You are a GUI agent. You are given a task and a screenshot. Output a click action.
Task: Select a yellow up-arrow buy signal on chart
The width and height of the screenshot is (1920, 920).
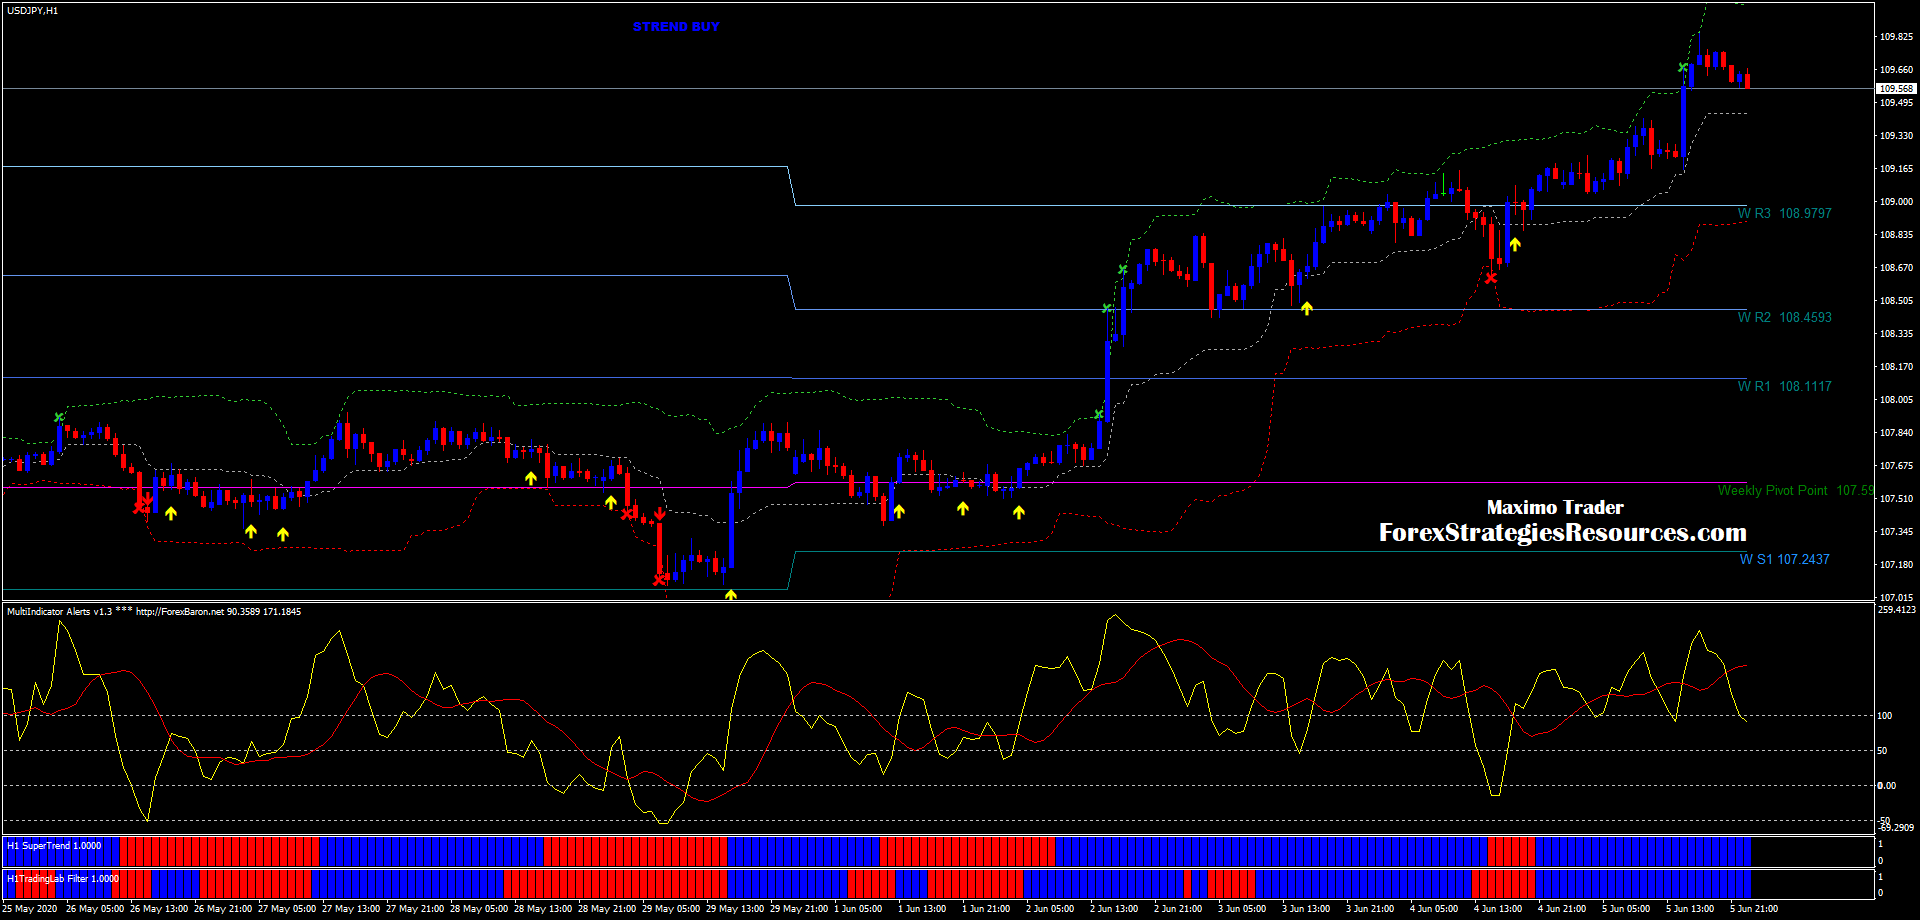[x=171, y=513]
